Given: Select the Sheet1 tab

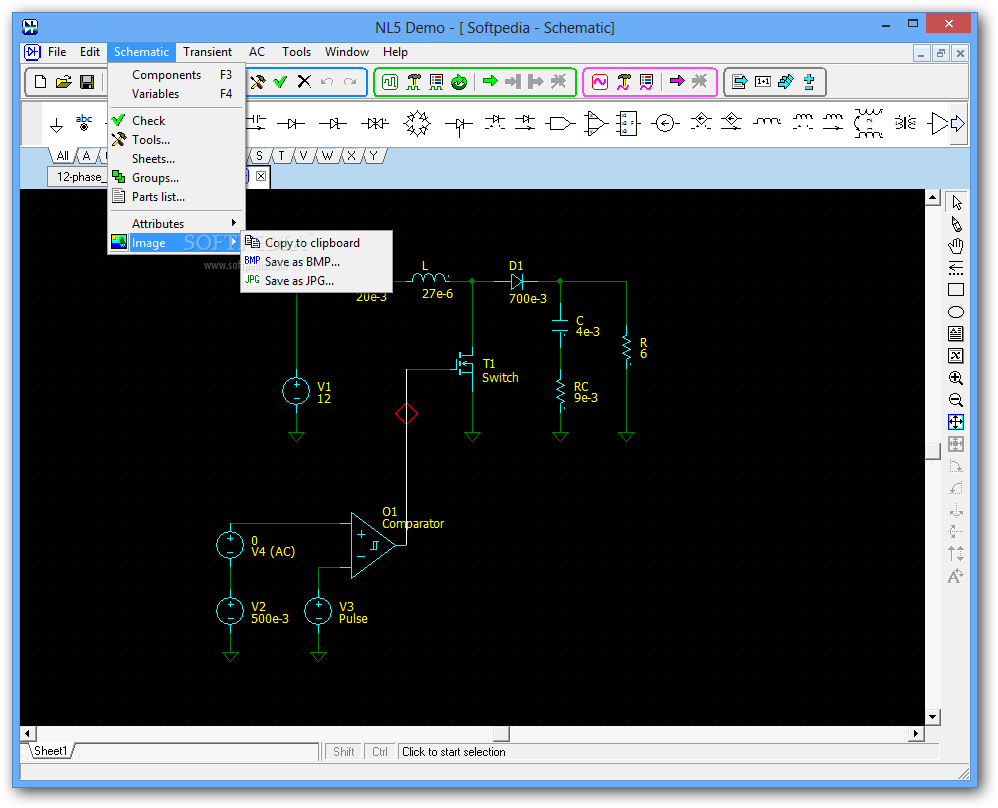Looking at the screenshot, I should point(51,751).
